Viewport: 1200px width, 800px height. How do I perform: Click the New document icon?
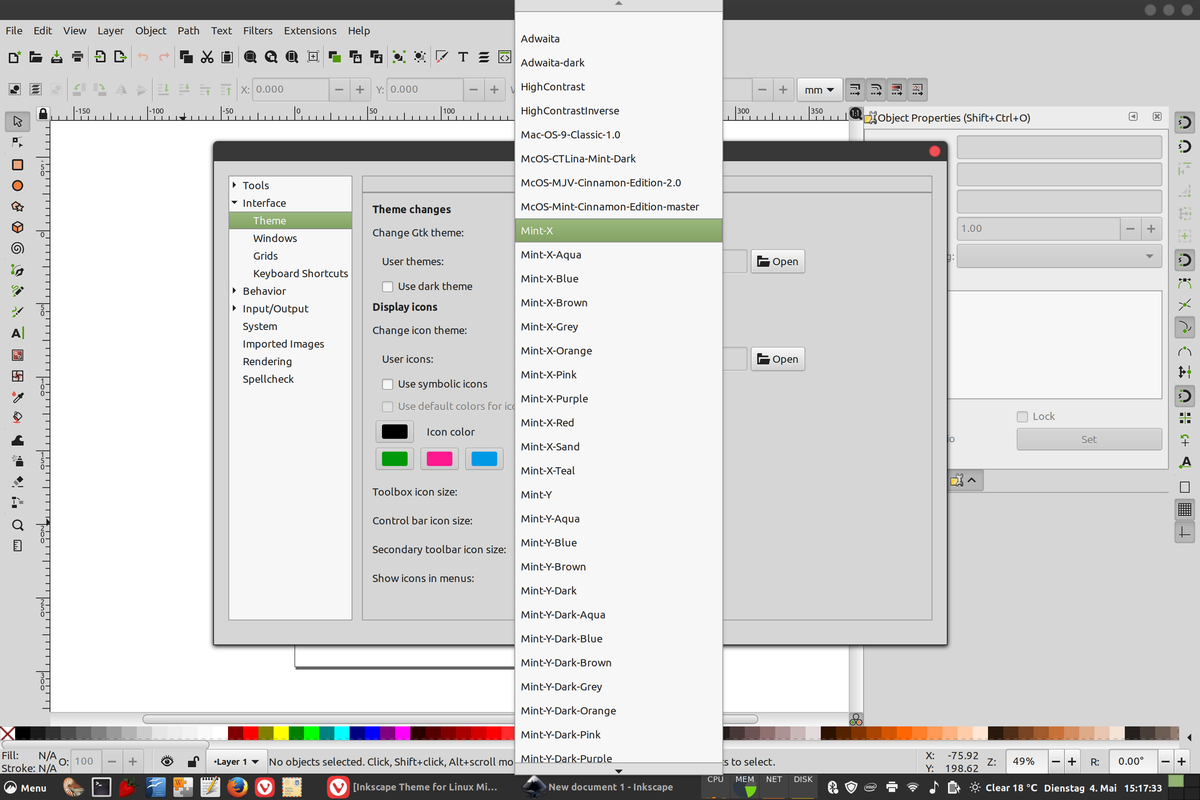13,57
